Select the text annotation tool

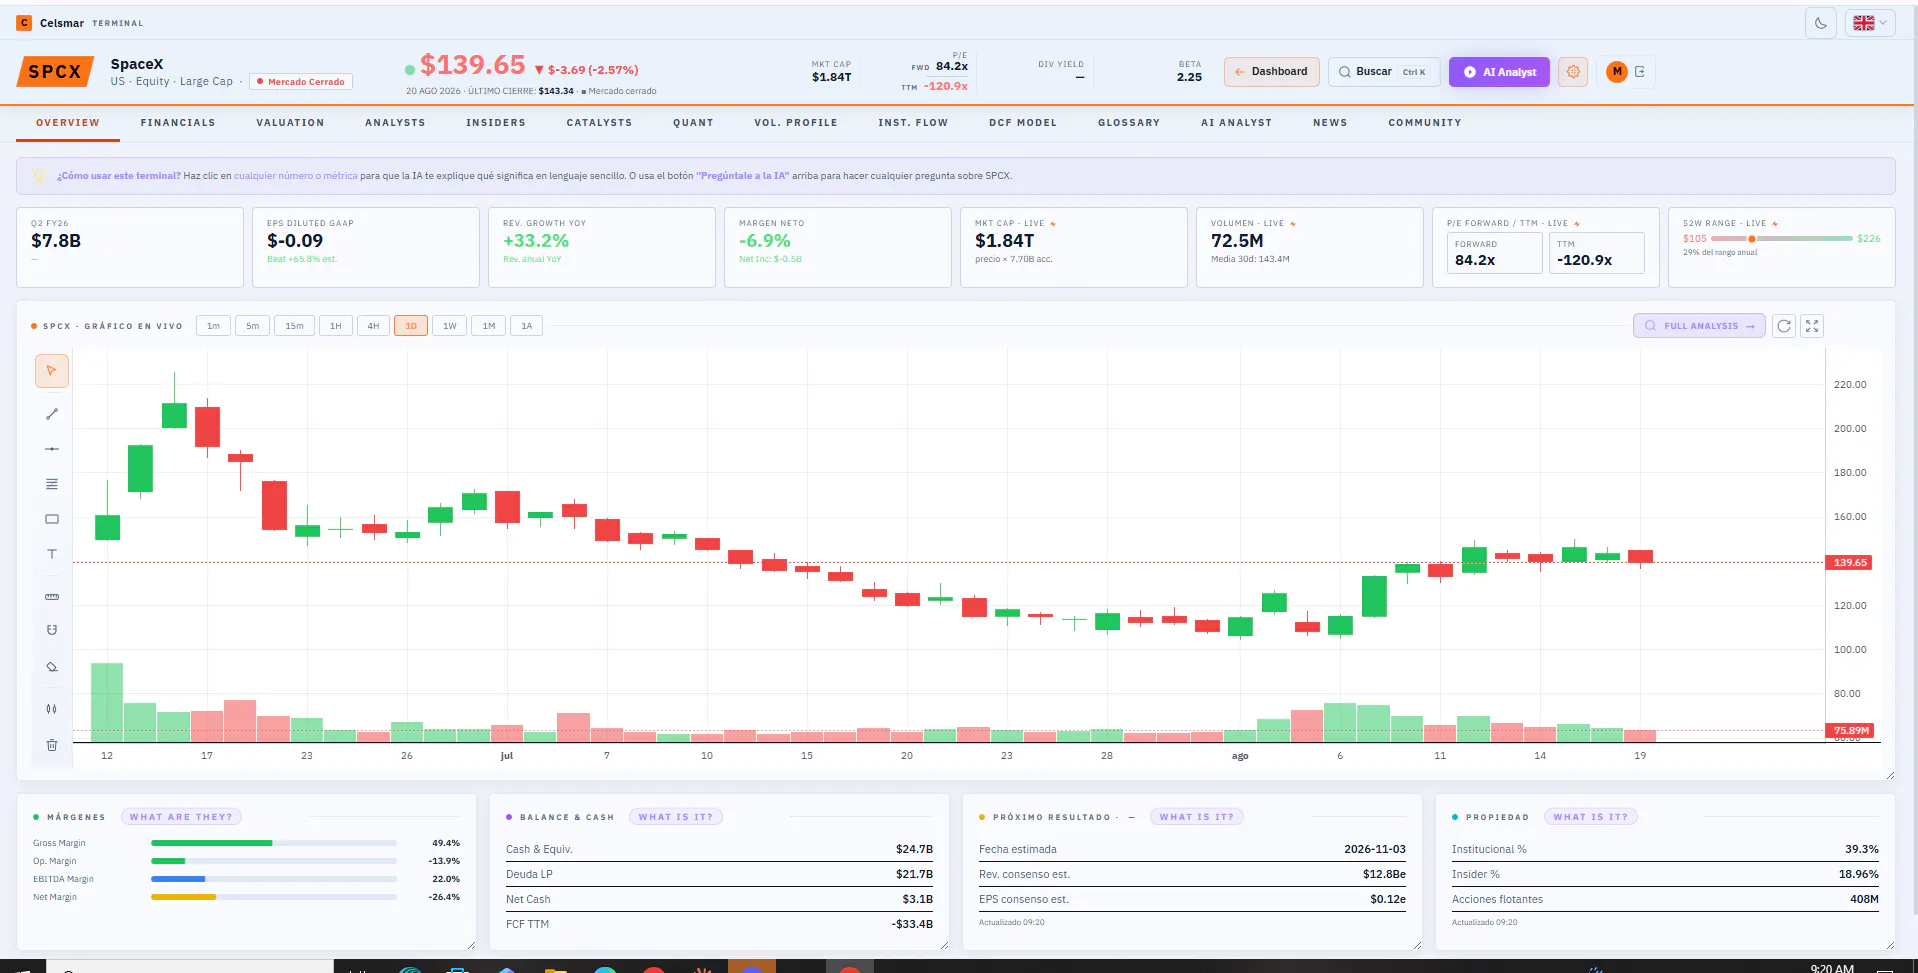coord(52,554)
